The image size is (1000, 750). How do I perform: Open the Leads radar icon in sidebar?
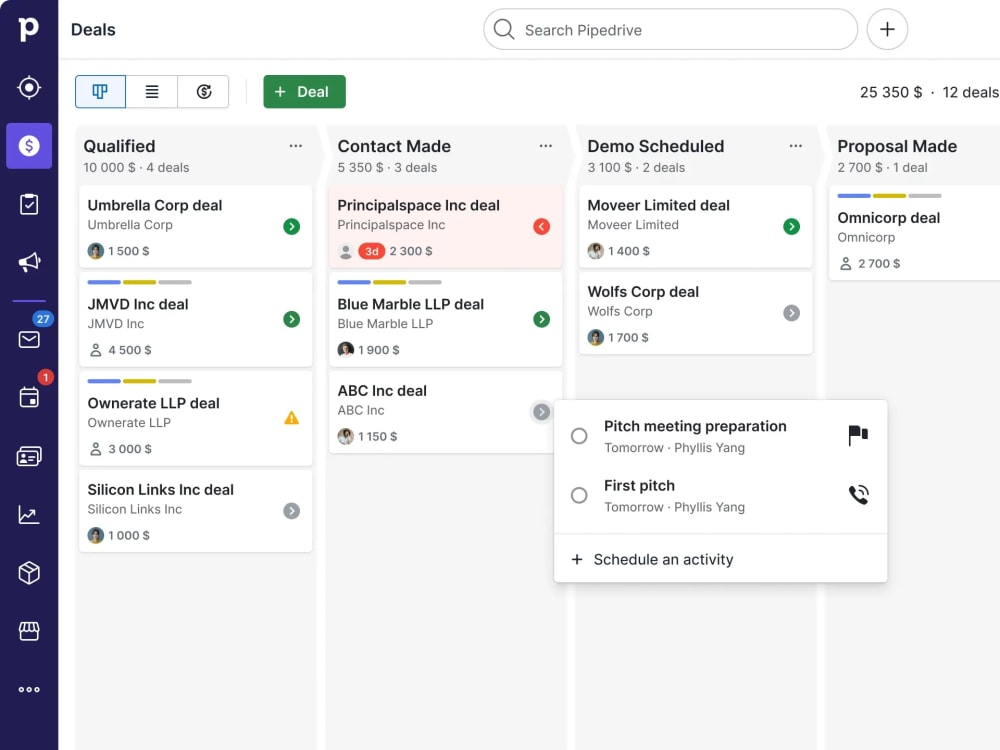click(29, 87)
